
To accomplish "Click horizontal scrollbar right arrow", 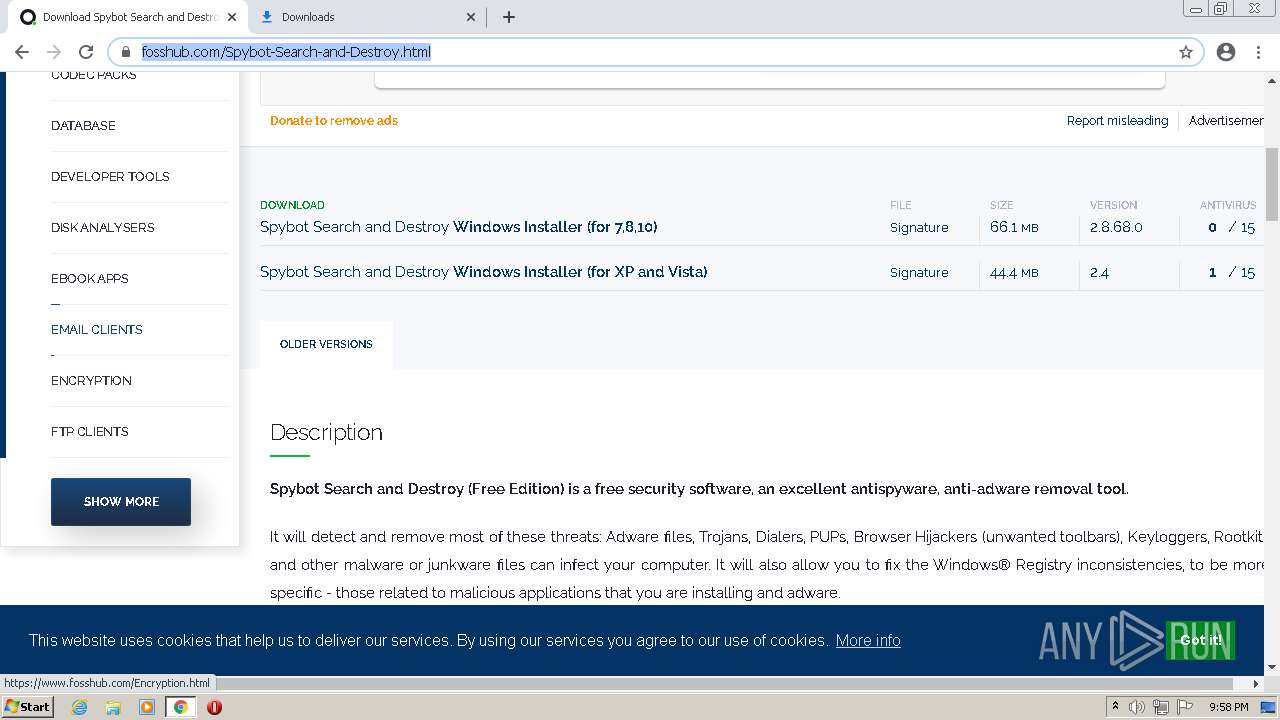I will (1256, 684).
